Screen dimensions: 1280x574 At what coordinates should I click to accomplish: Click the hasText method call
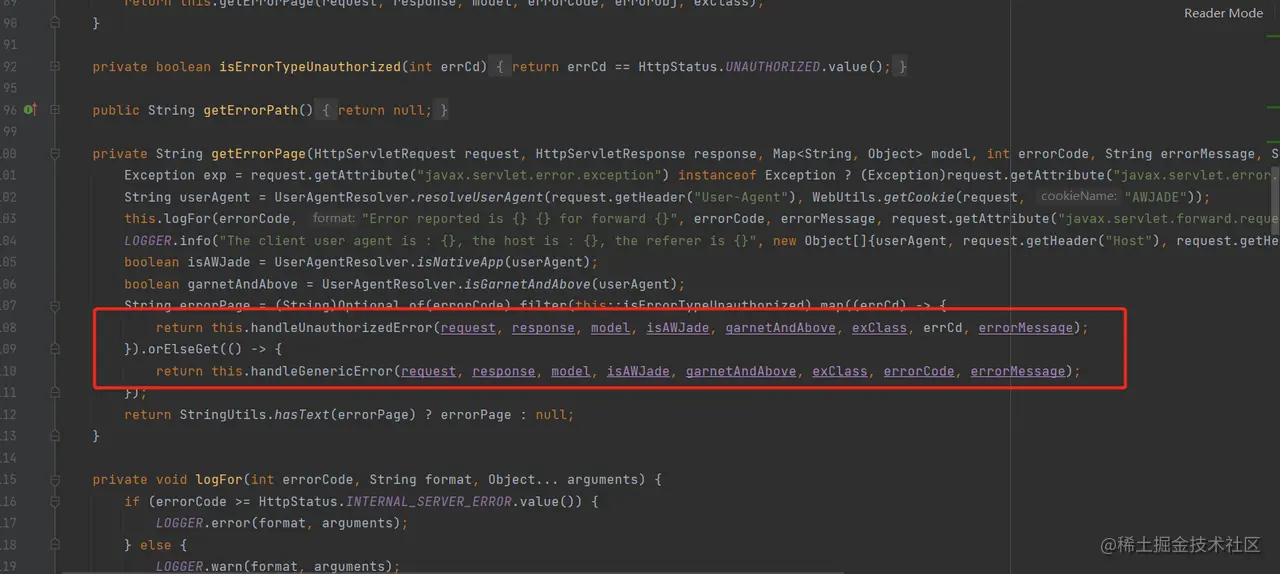pyautogui.click(x=302, y=415)
